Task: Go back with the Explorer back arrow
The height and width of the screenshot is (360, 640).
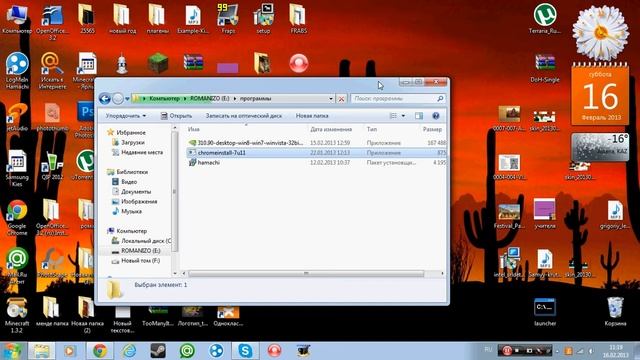Action: click(x=104, y=99)
